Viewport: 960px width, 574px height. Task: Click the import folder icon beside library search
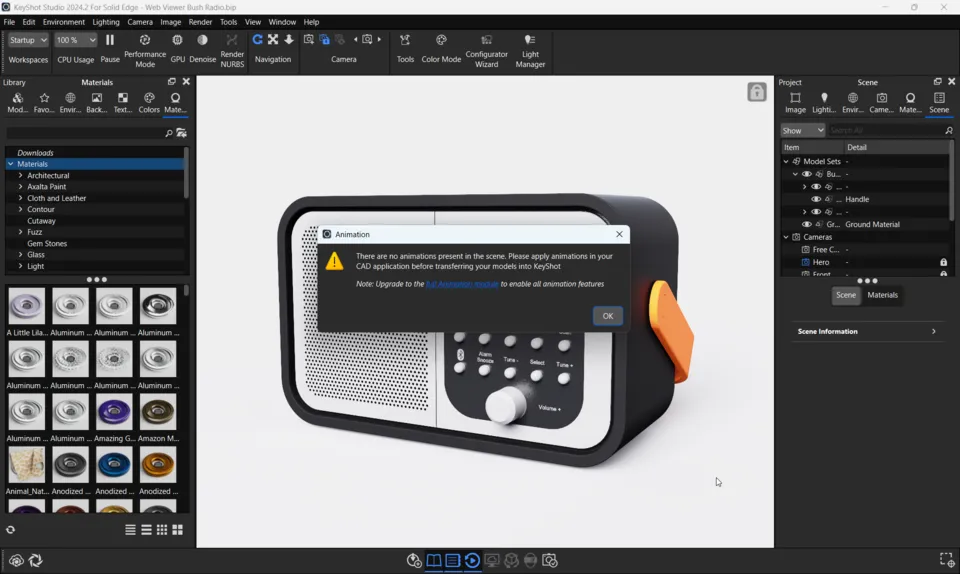click(181, 133)
